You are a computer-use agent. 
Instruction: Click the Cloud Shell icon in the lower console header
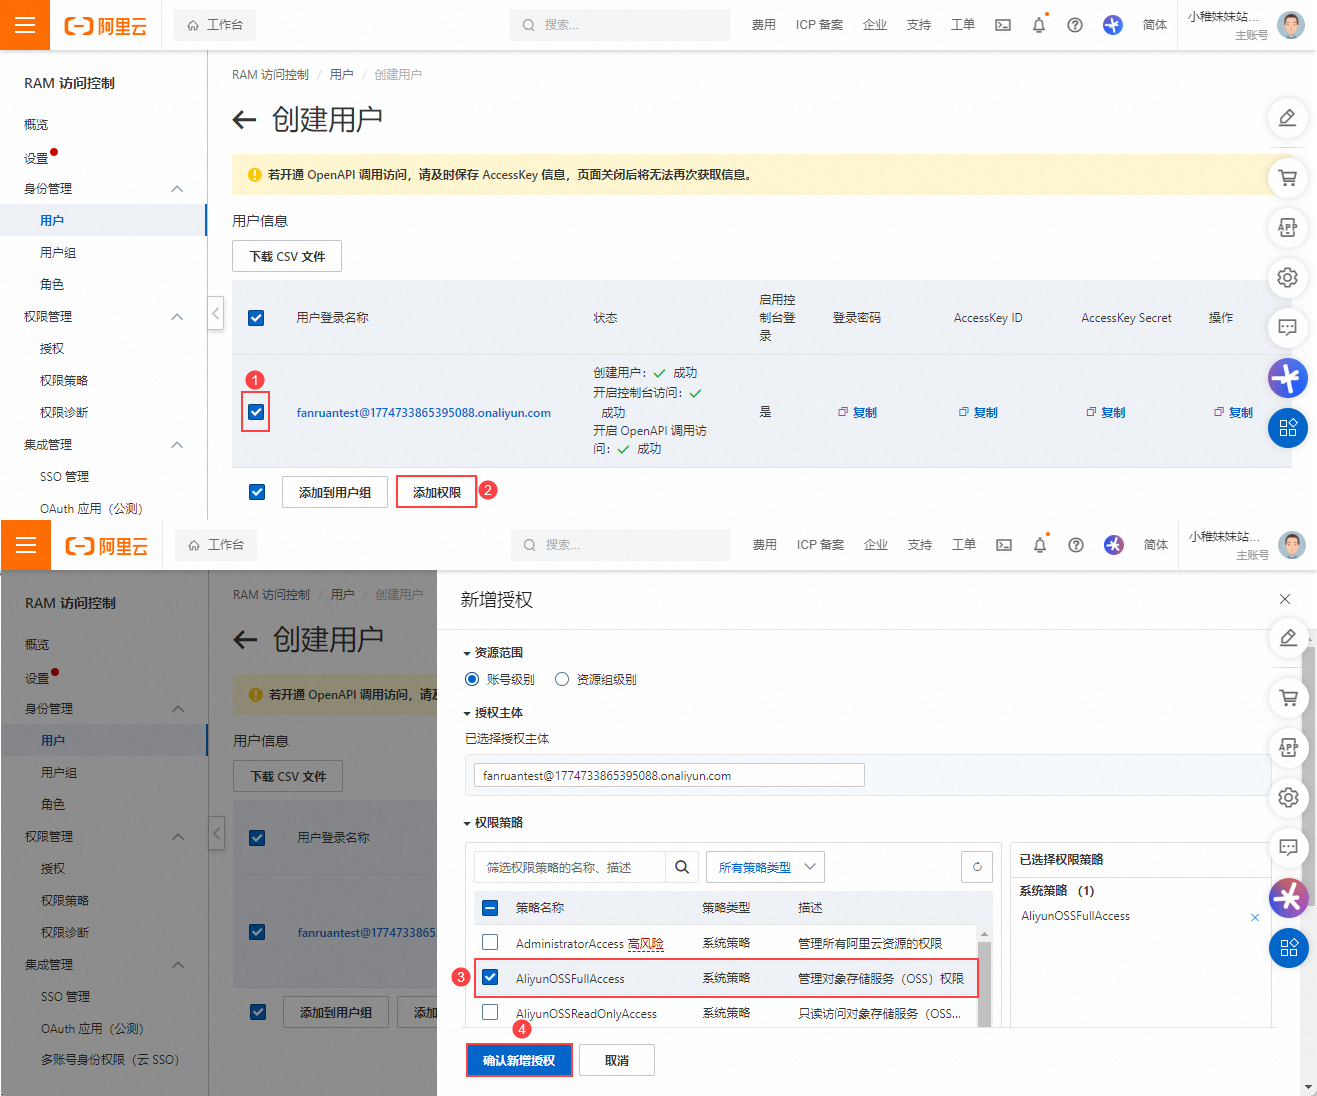1004,545
